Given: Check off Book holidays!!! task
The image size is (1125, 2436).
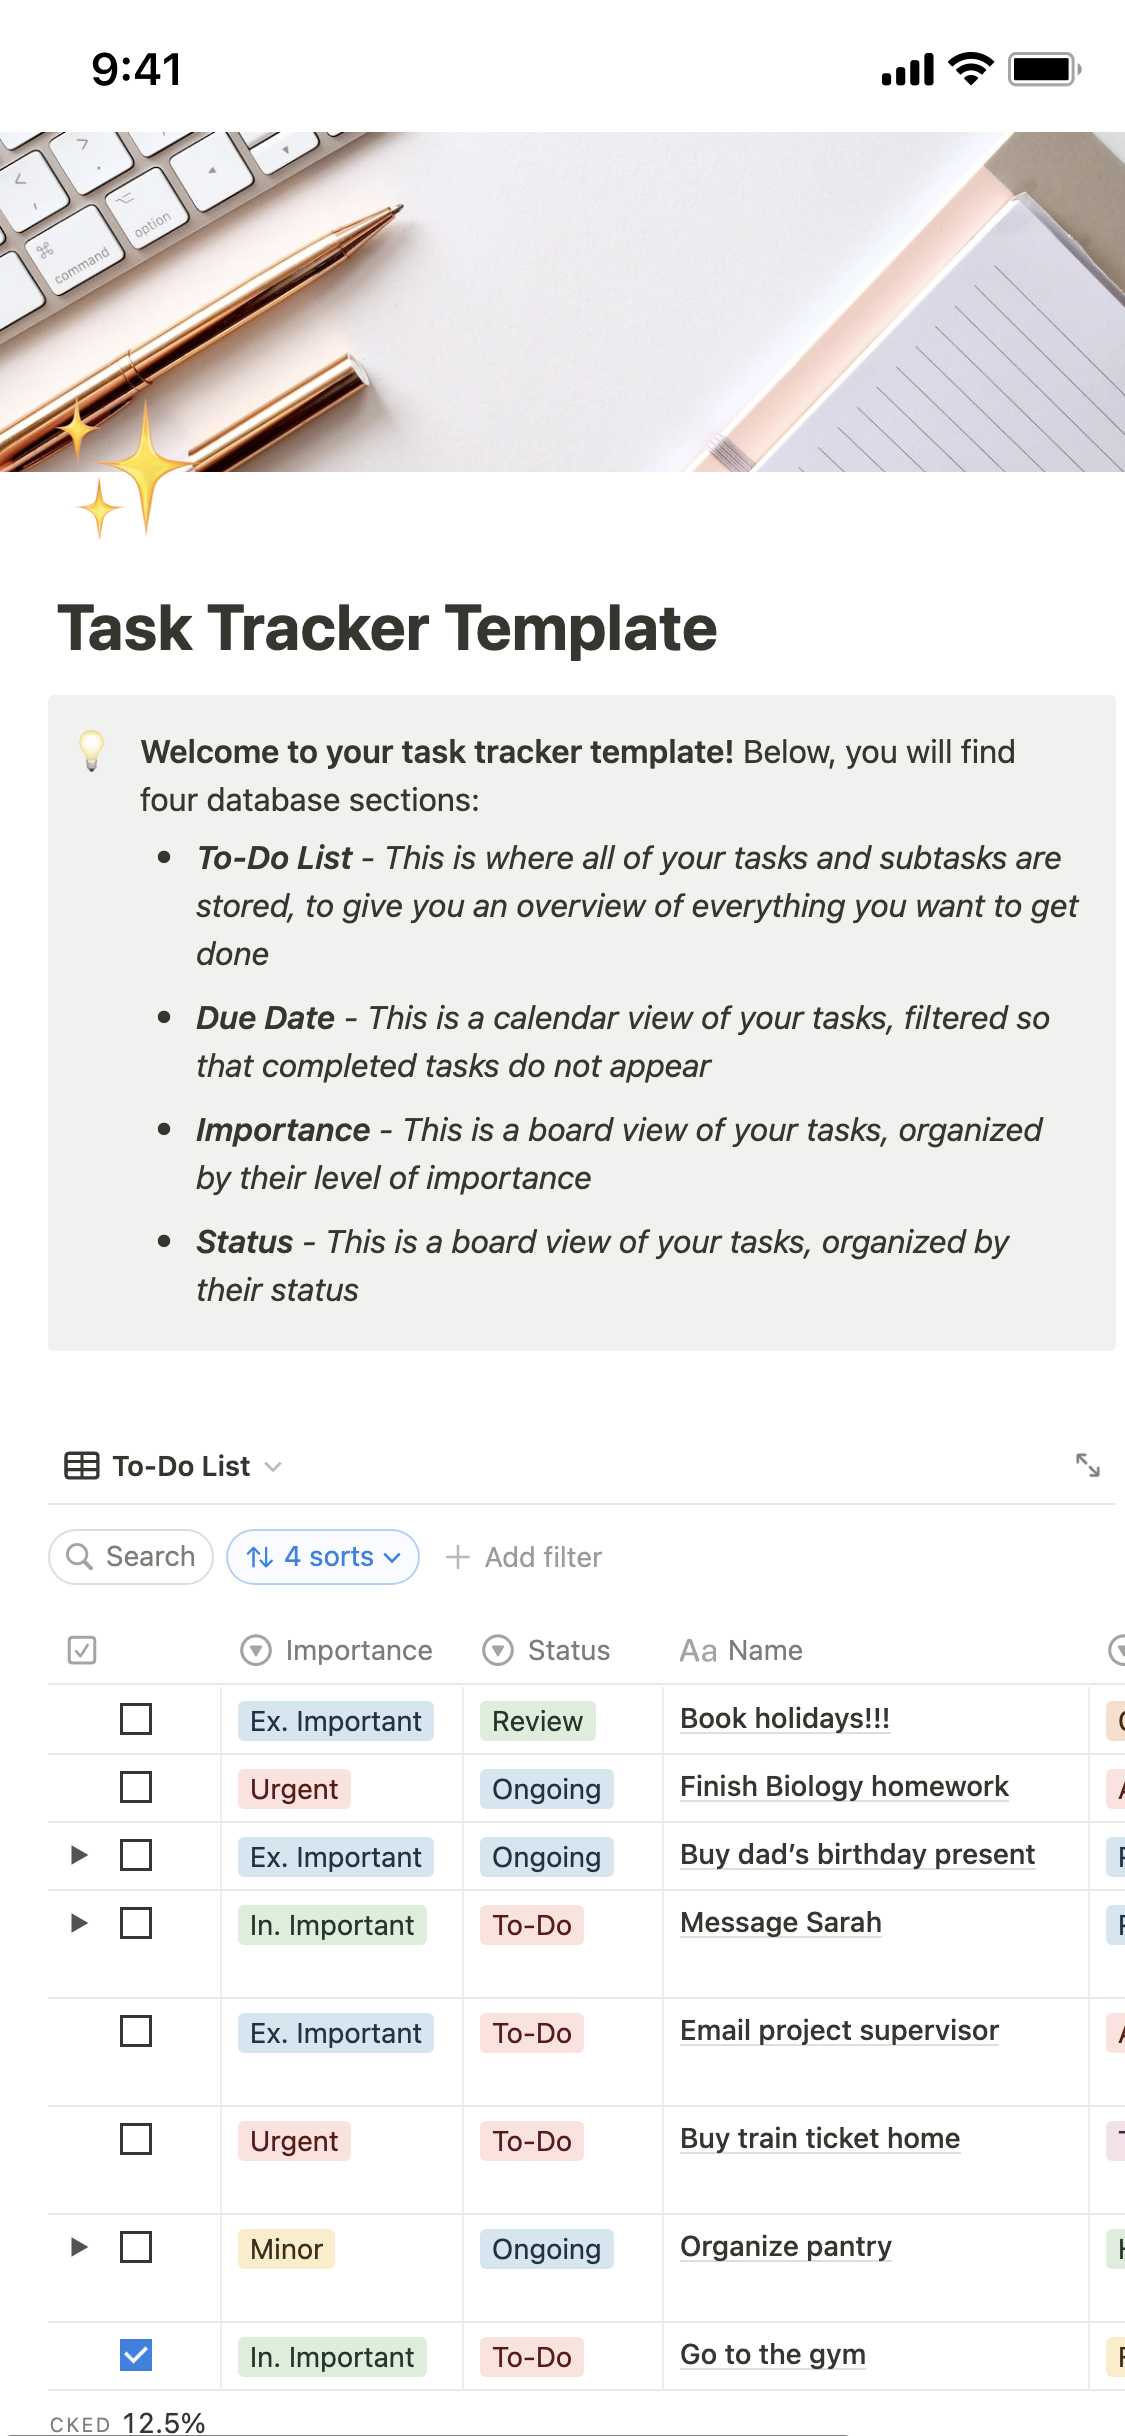Looking at the screenshot, I should coord(136,1719).
